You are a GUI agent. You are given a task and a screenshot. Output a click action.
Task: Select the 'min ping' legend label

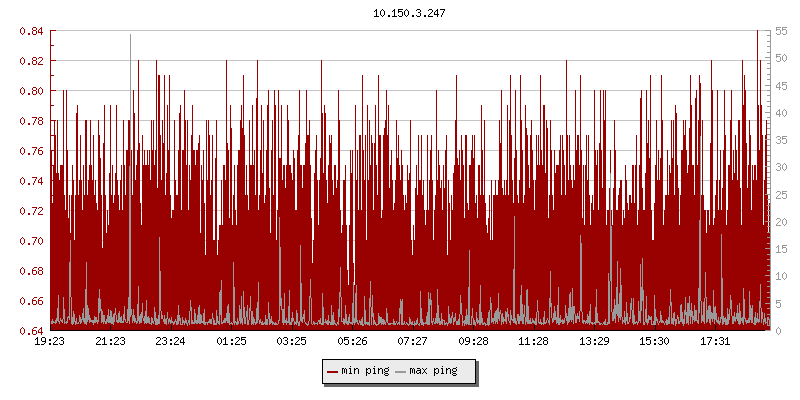point(365,372)
